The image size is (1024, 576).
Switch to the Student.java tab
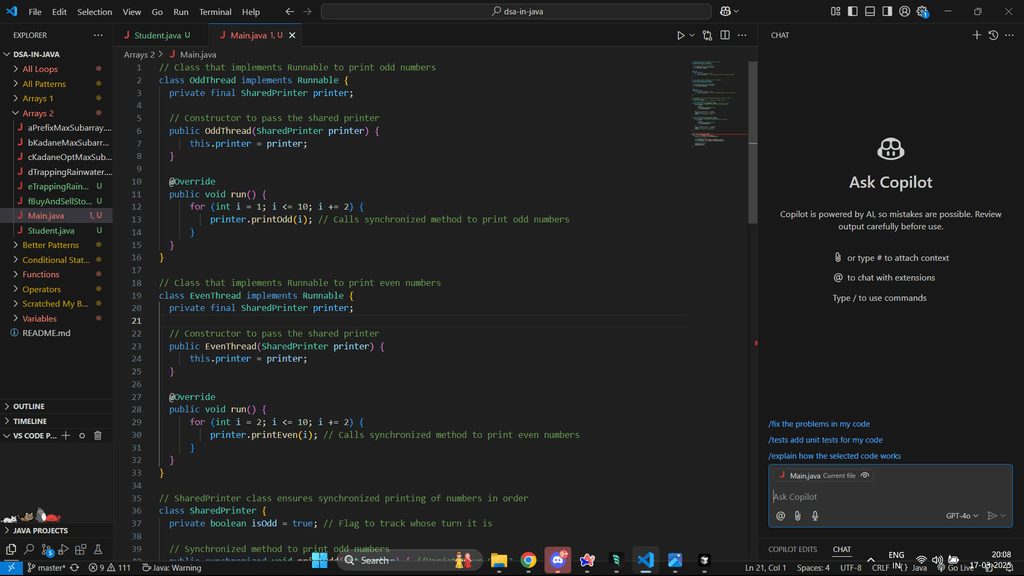[x=160, y=34]
